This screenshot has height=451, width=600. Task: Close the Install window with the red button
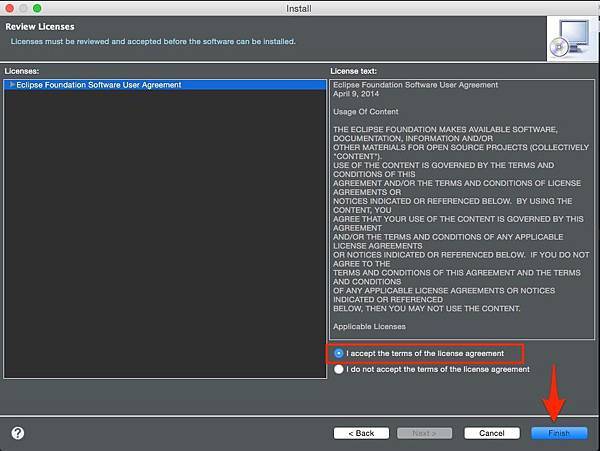click(x=9, y=8)
